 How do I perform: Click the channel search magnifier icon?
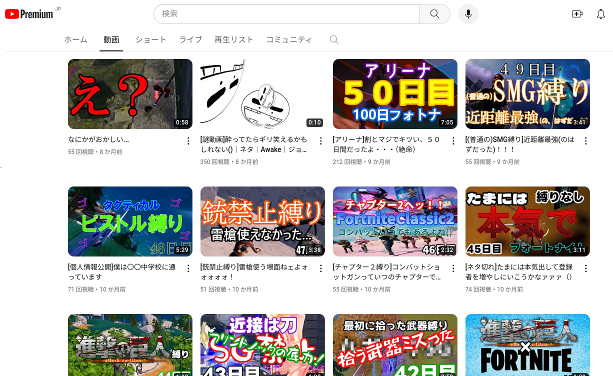click(x=334, y=39)
